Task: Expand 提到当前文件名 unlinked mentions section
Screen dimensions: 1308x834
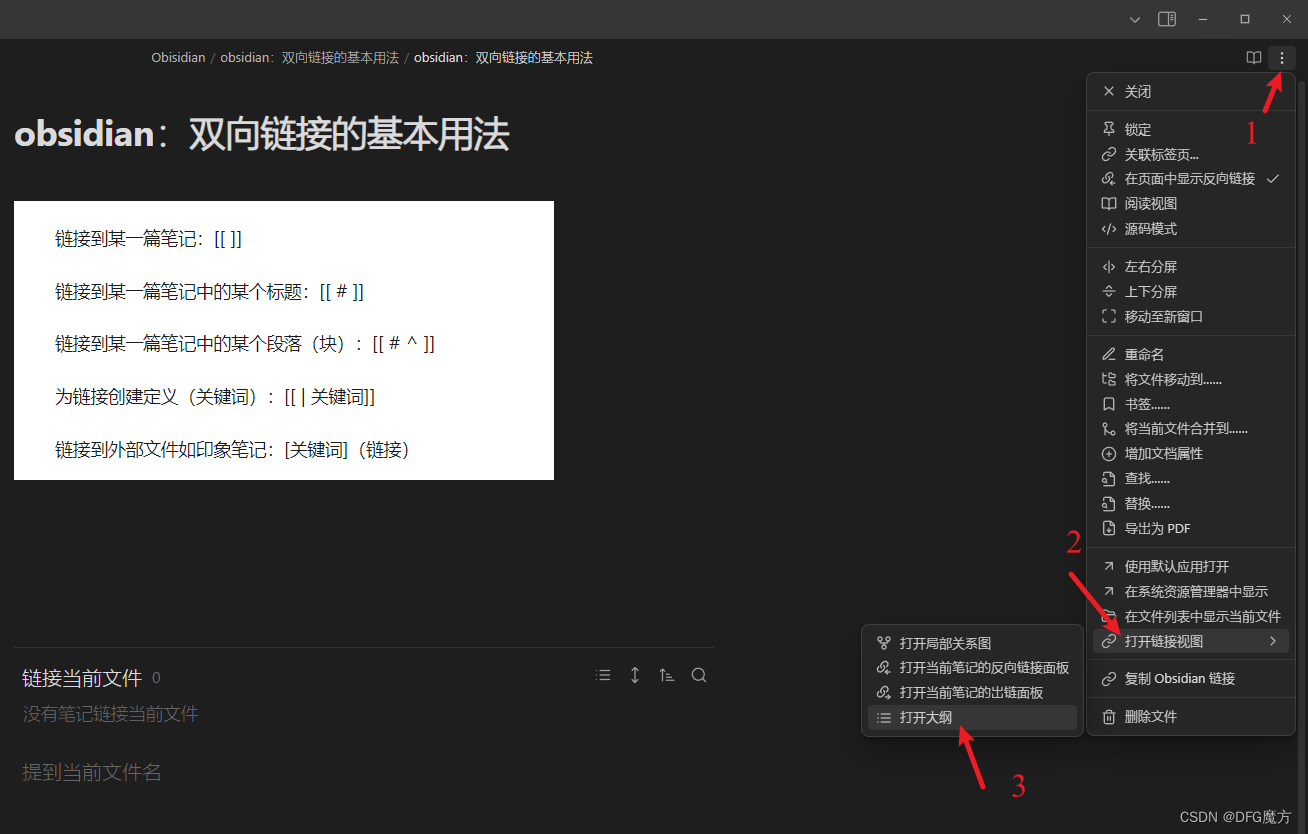Action: tap(92, 772)
